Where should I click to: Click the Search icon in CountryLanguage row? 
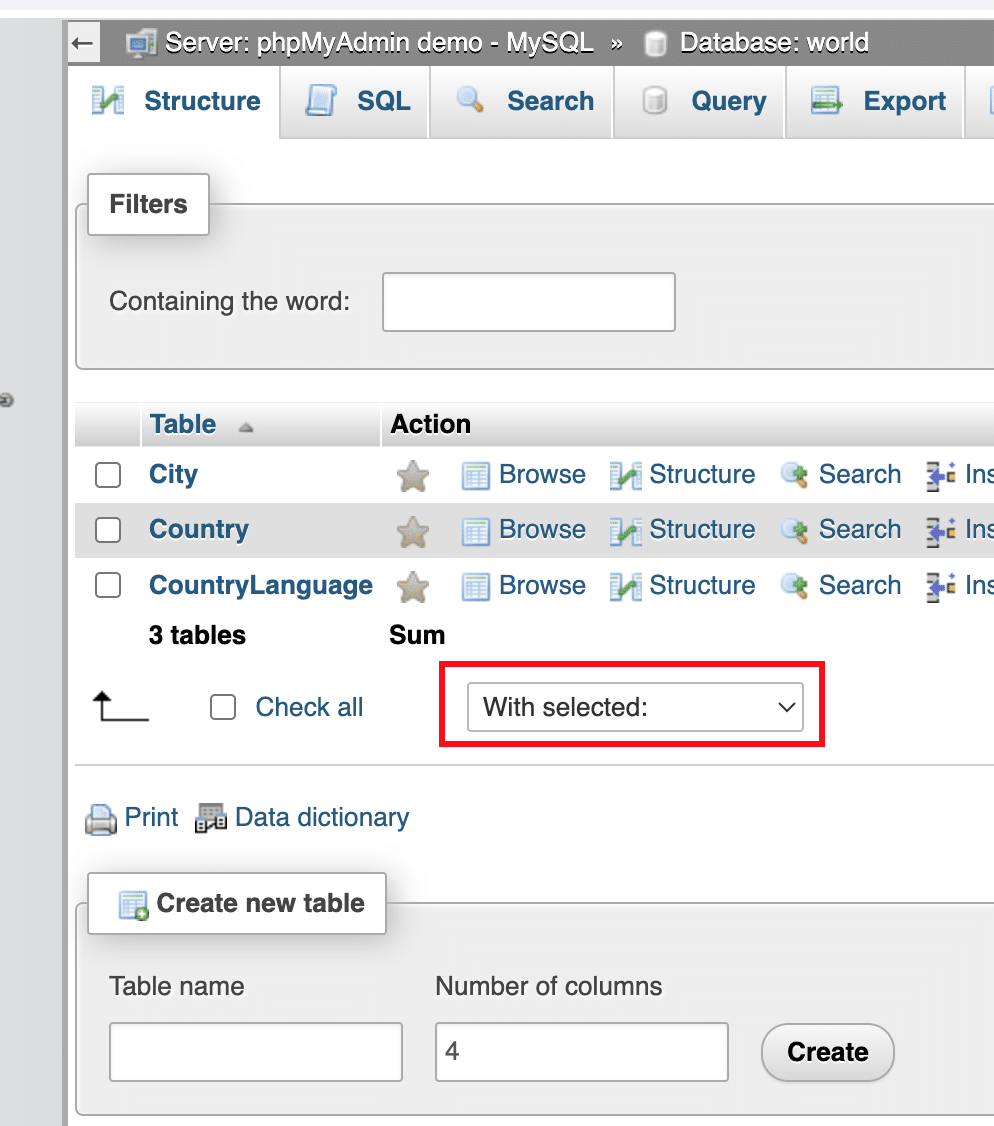tap(795, 586)
